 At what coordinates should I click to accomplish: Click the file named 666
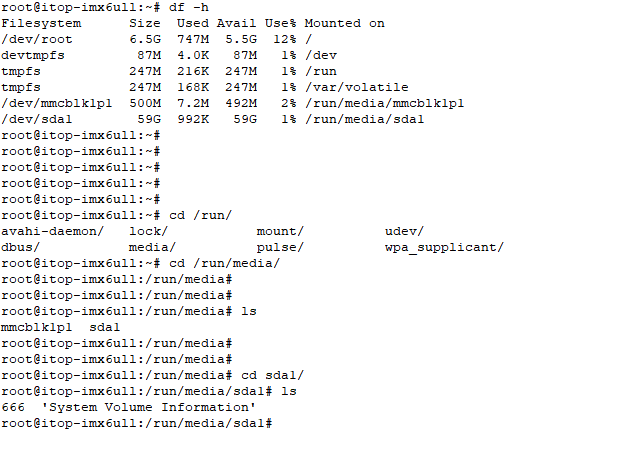pyautogui.click(x=12, y=407)
